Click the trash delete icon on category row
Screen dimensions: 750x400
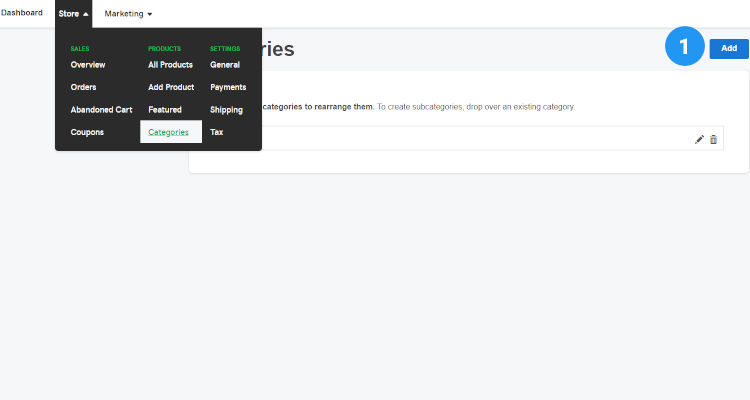pyautogui.click(x=713, y=139)
